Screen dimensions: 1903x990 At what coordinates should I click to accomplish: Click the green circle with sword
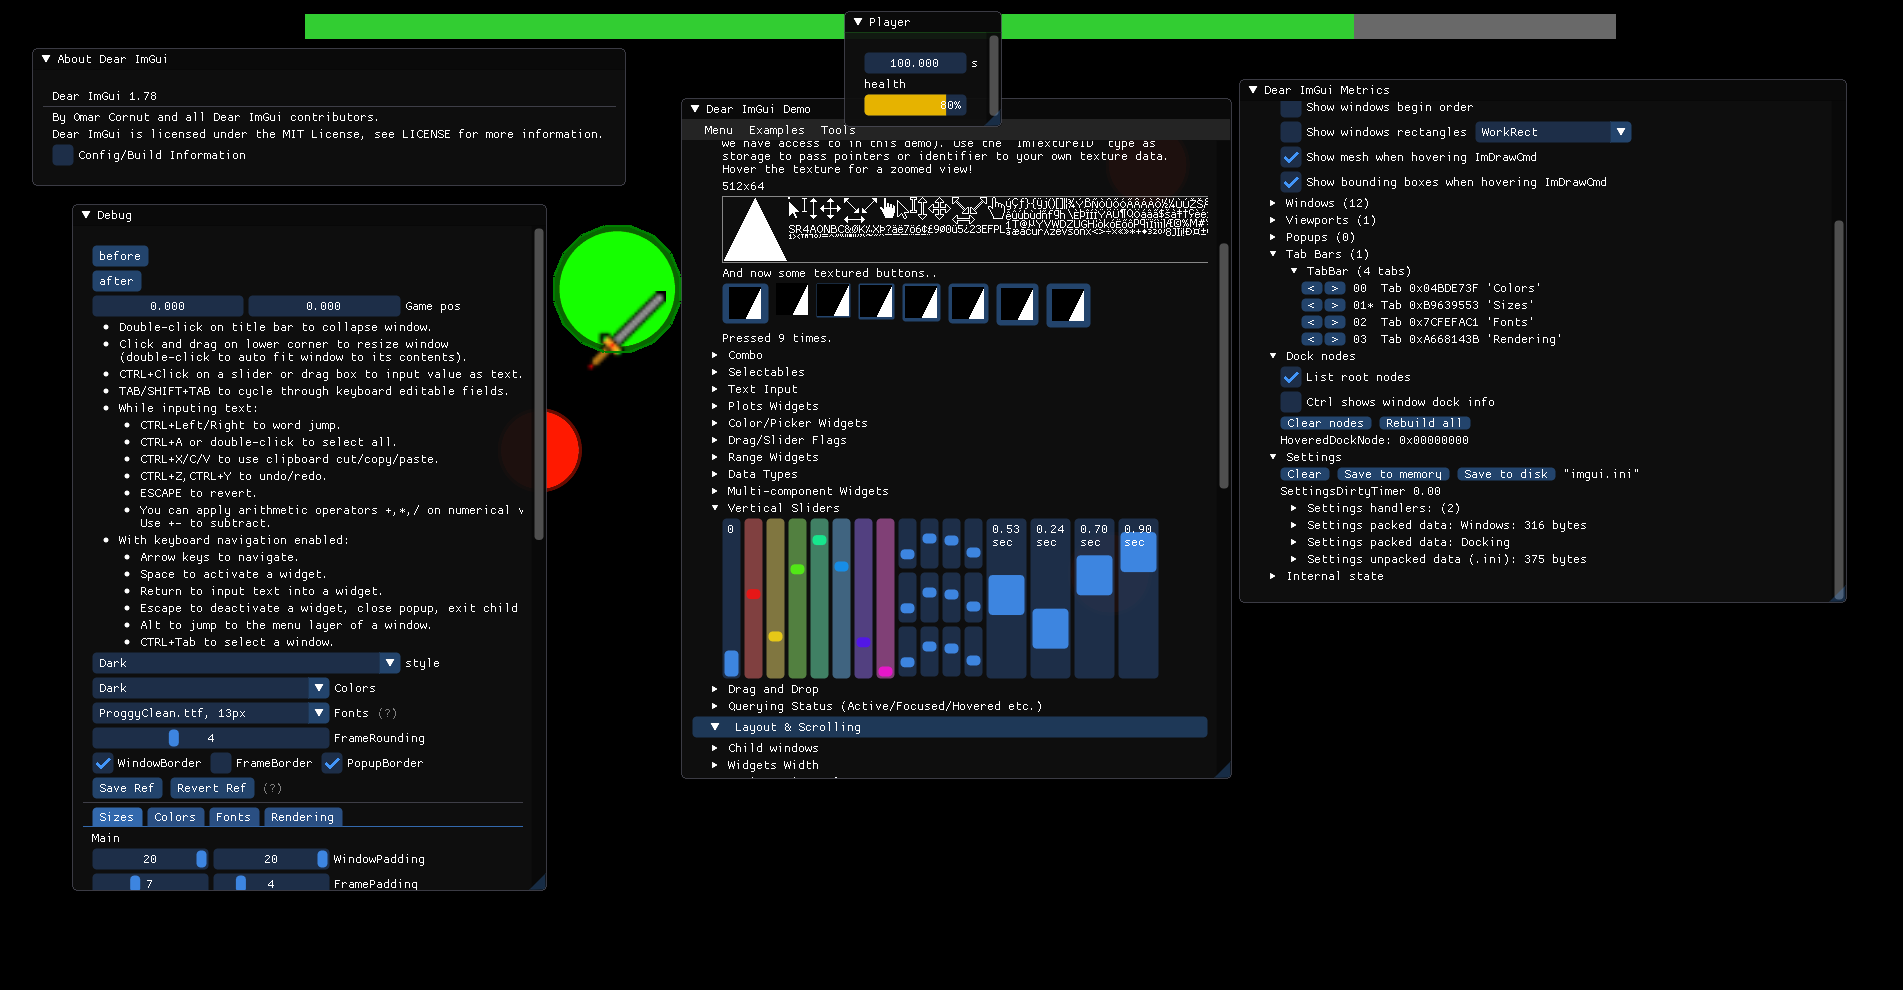[x=617, y=288]
